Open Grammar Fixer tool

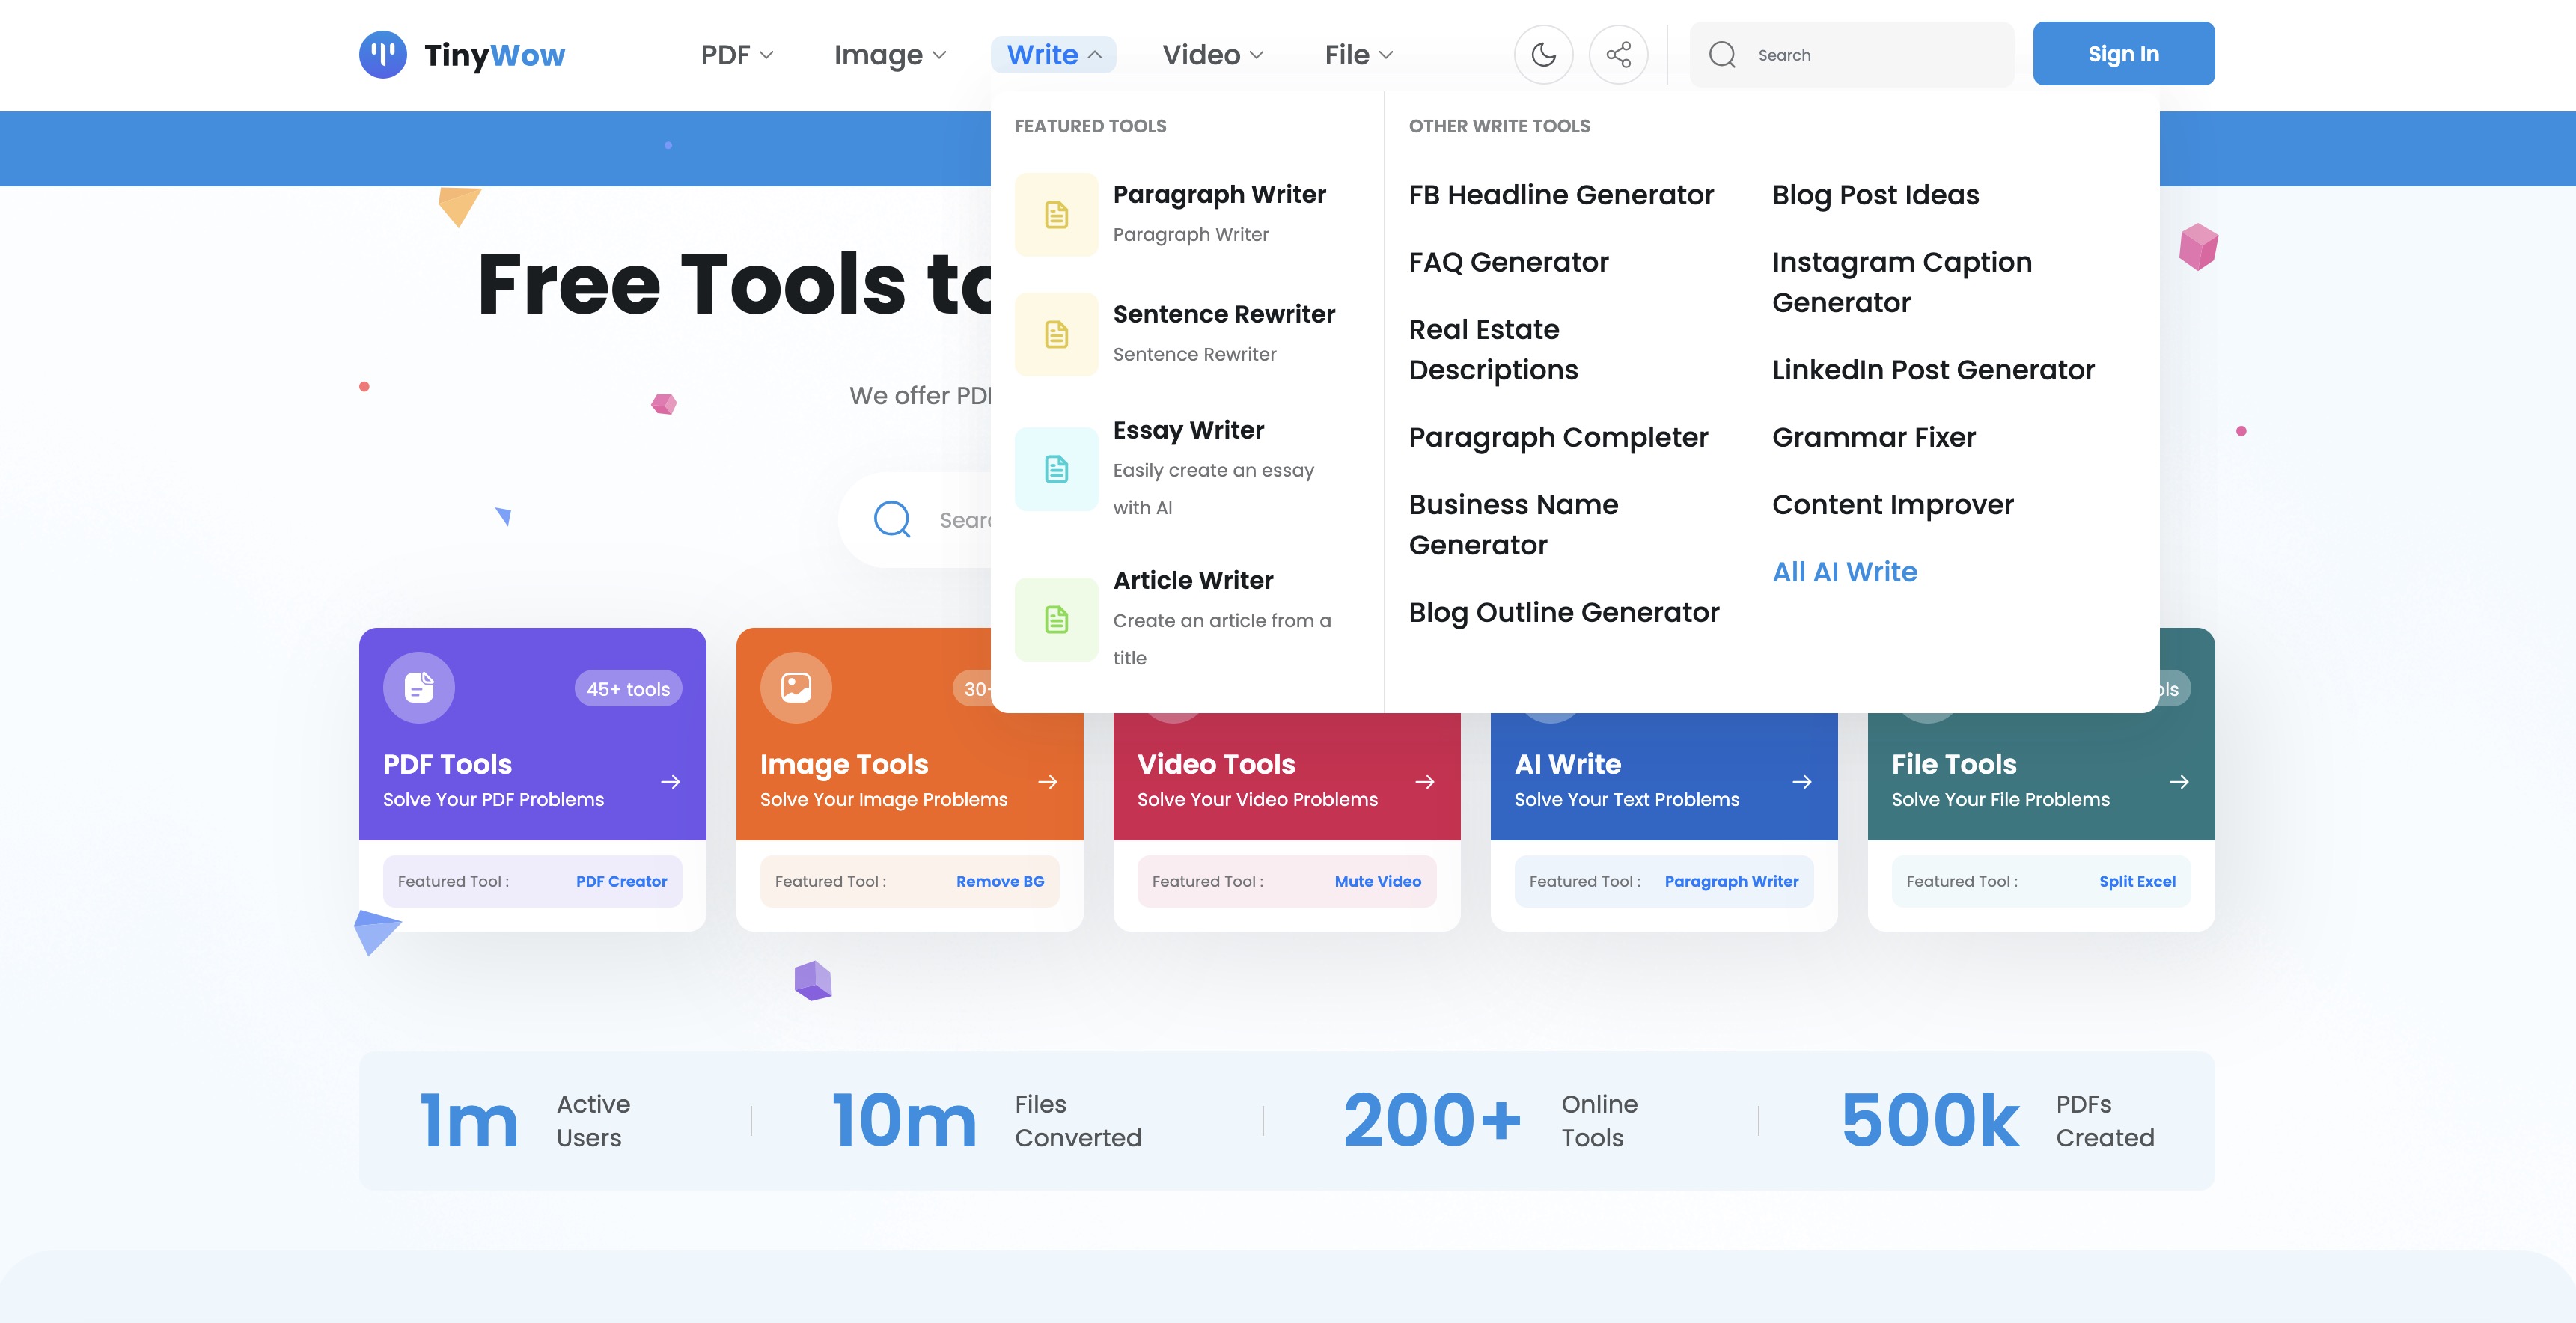pos(1873,437)
